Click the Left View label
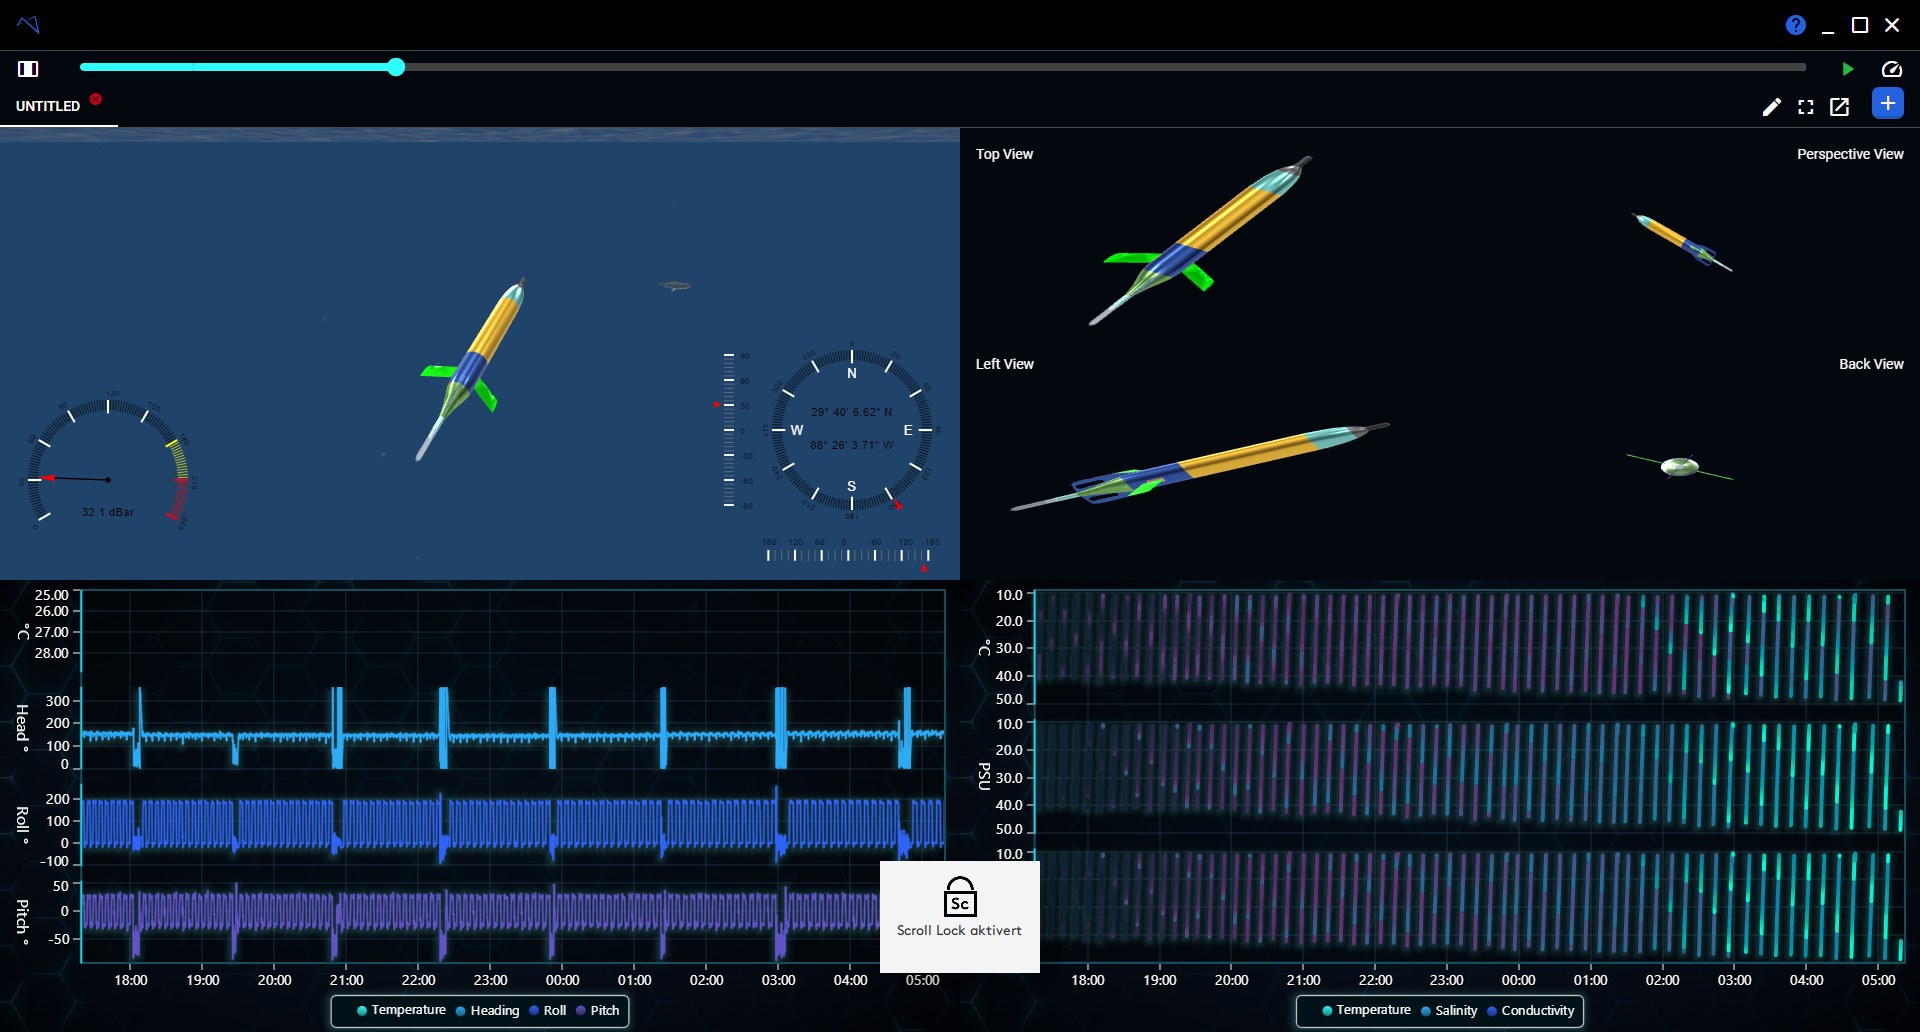Screen dimensions: 1920x1032 1004,364
